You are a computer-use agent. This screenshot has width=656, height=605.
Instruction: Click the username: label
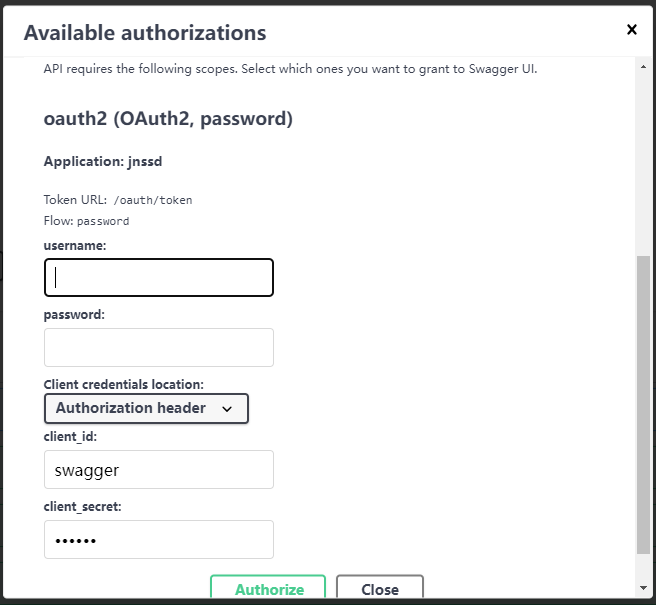[x=75, y=245]
